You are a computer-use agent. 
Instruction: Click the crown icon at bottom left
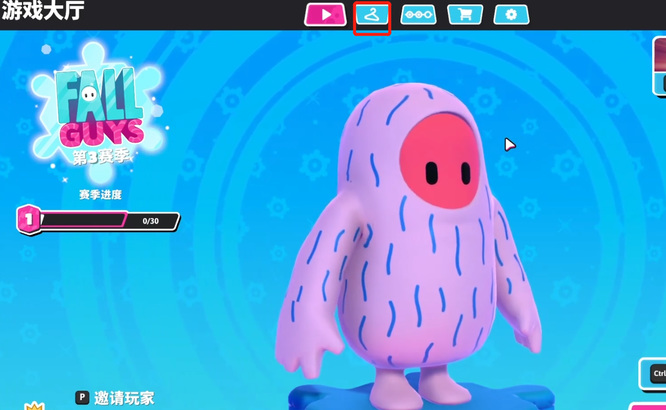coord(35,405)
